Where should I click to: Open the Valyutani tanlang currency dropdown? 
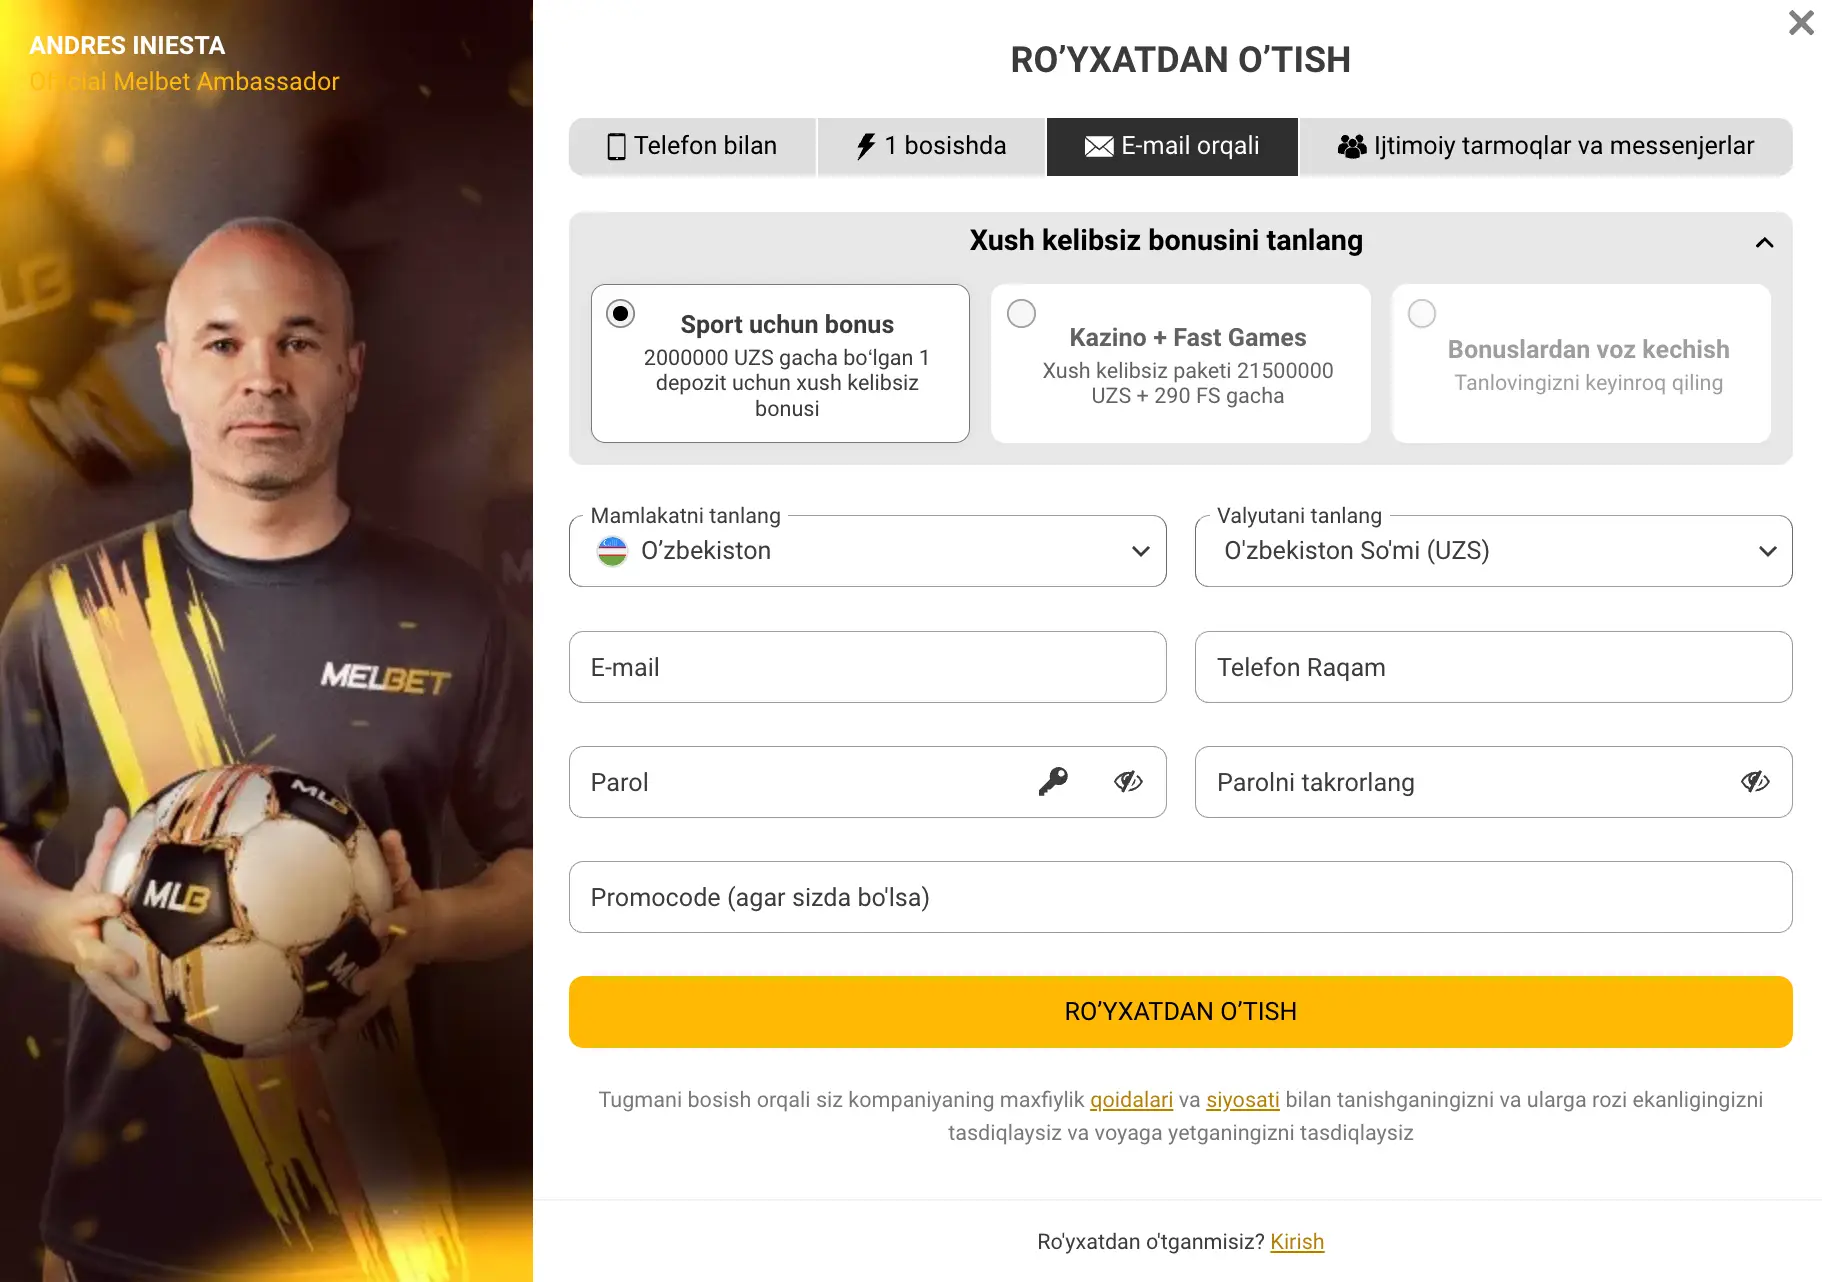pos(1765,551)
